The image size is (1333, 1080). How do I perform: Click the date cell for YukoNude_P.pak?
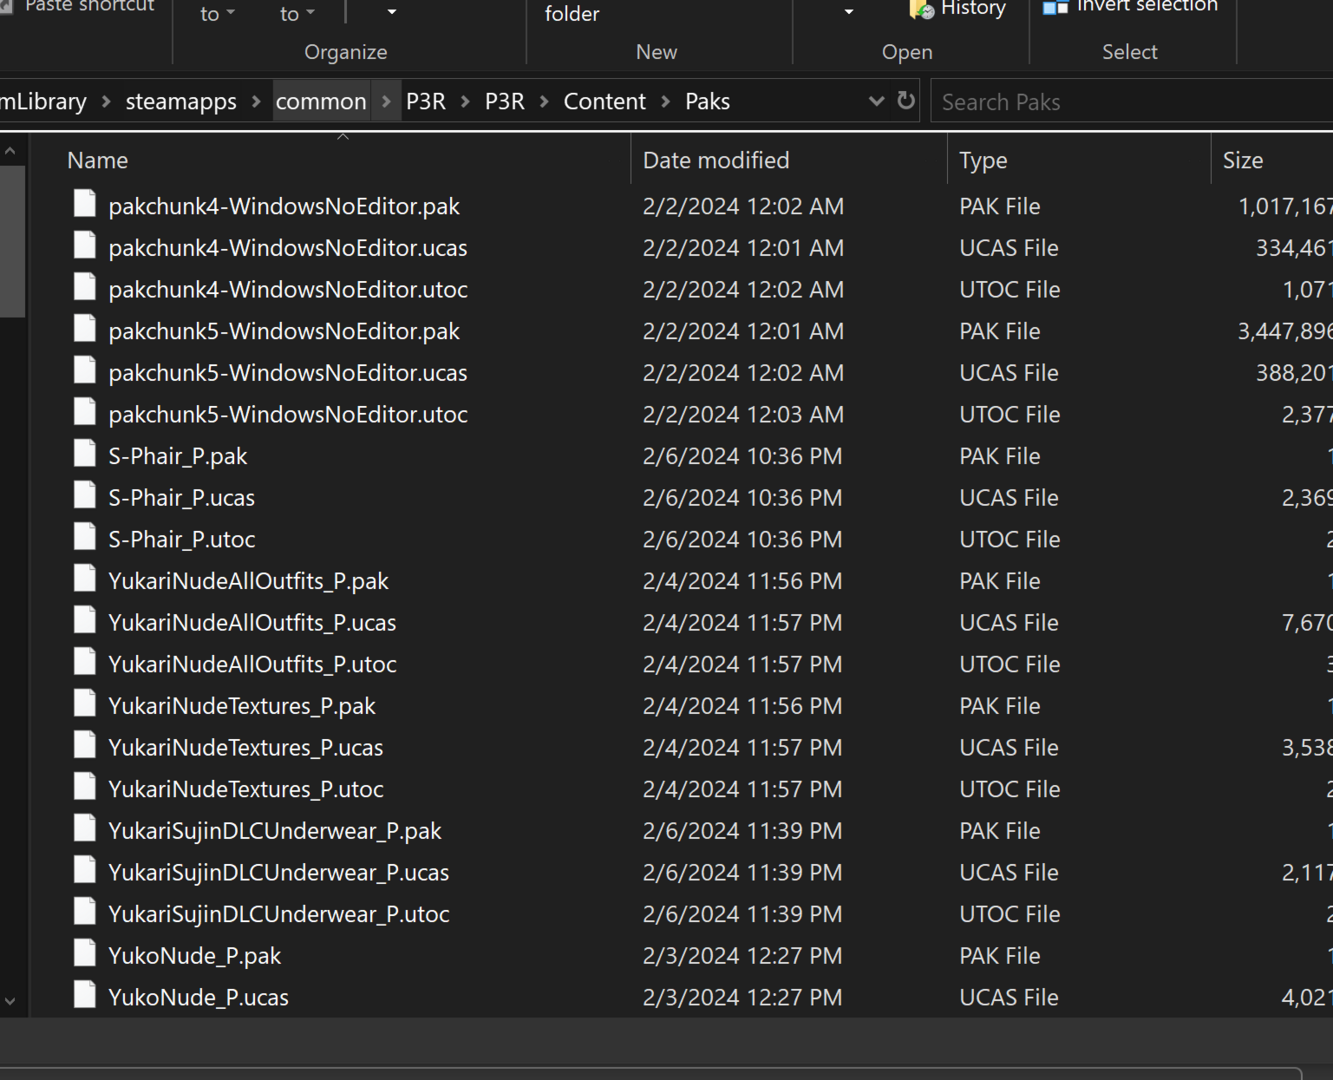[742, 956]
